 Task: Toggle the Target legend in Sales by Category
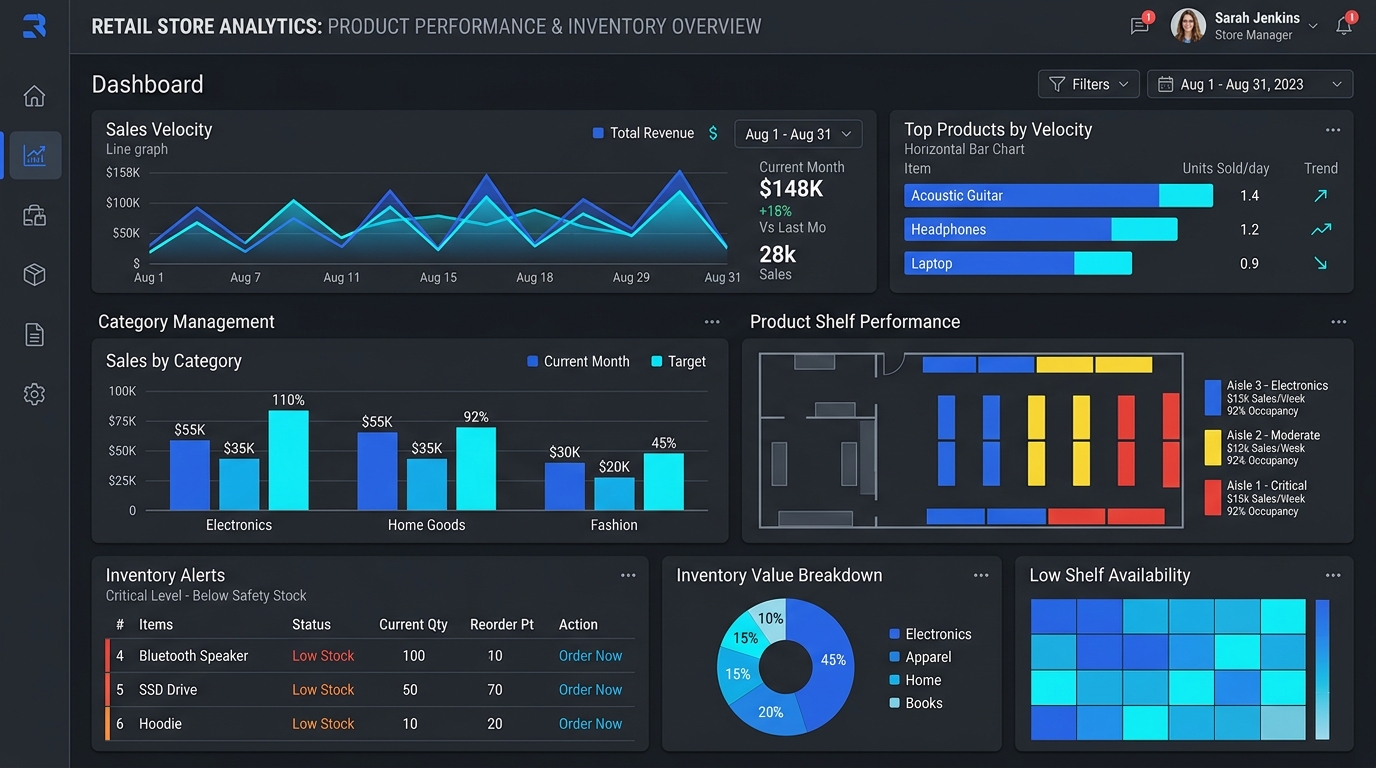[x=678, y=361]
